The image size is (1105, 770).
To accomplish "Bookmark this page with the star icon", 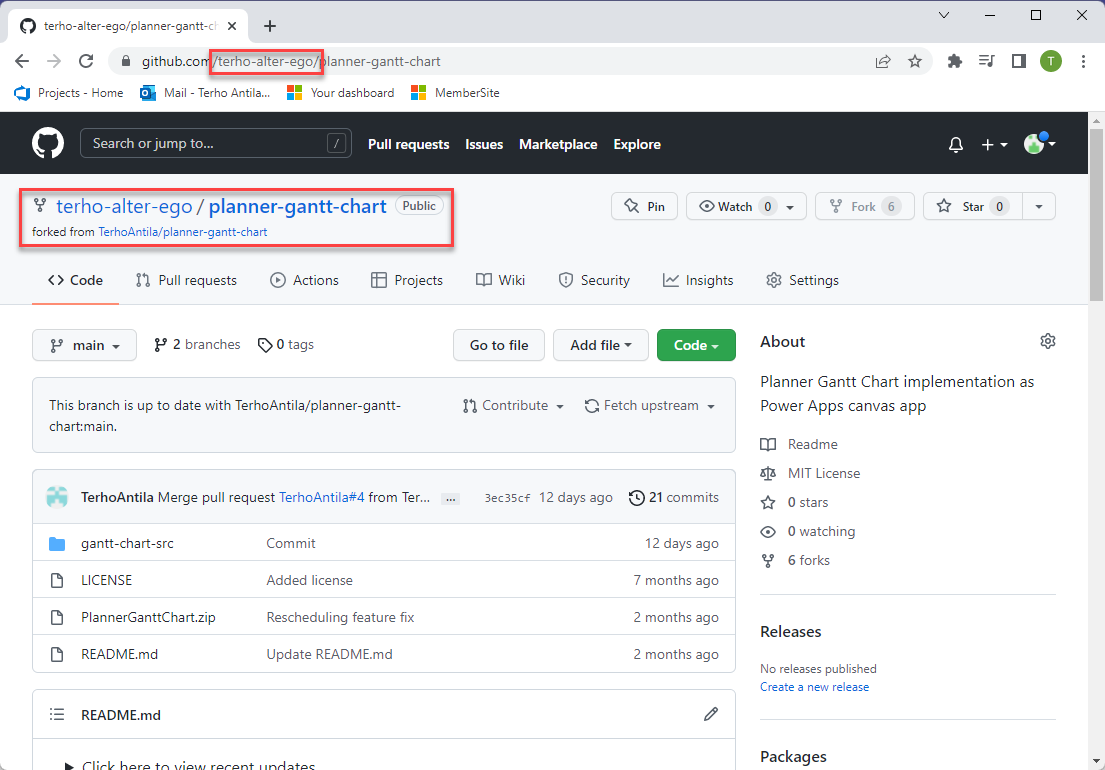I will tap(915, 62).
